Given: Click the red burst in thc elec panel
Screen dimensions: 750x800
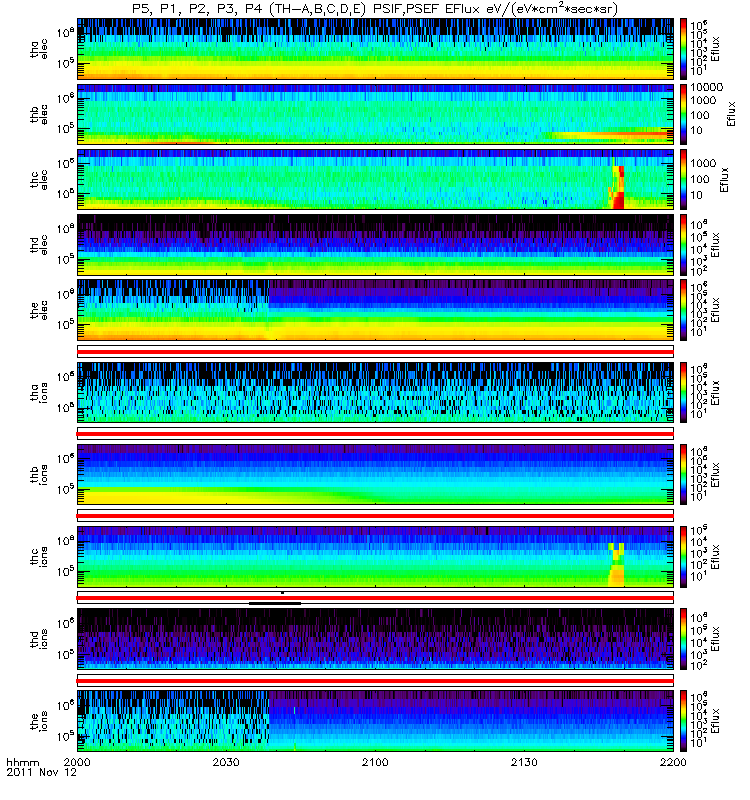Looking at the screenshot, I should coord(617,187).
